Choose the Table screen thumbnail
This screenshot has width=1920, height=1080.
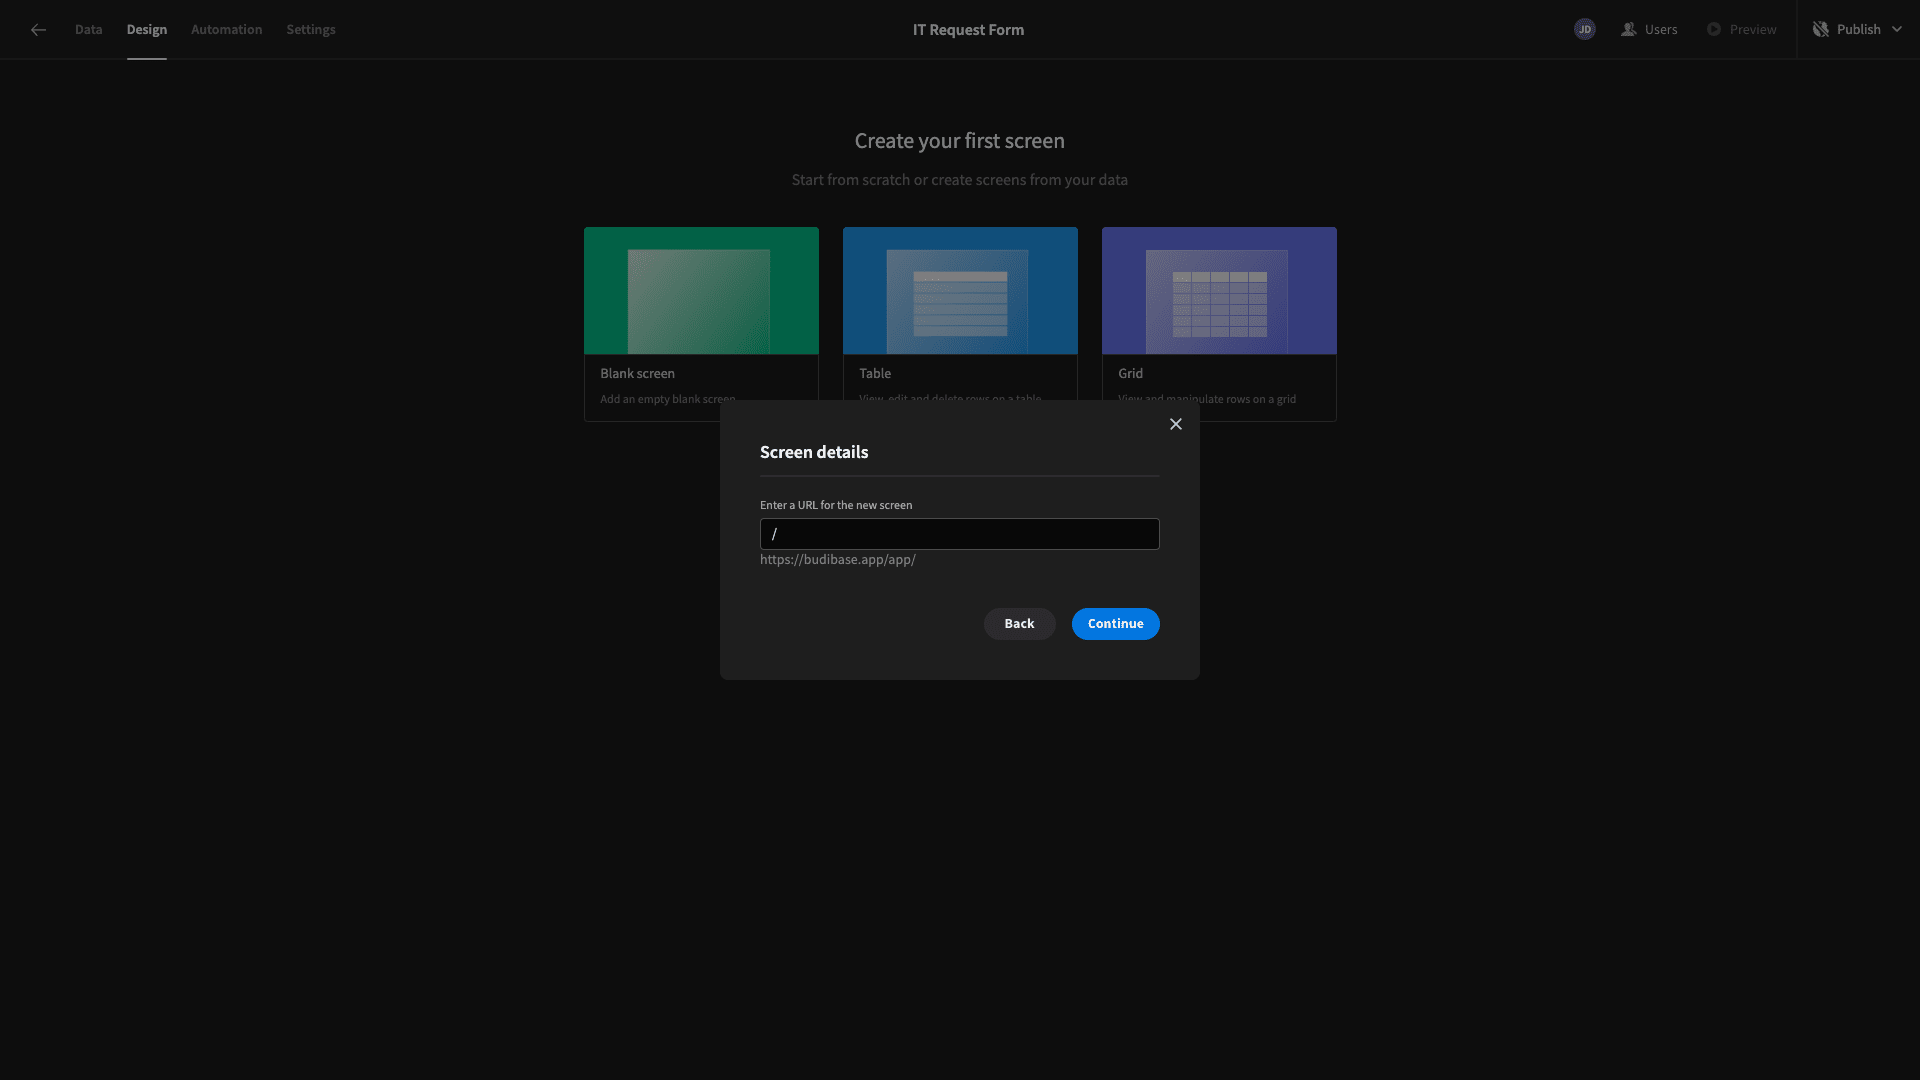coord(960,291)
